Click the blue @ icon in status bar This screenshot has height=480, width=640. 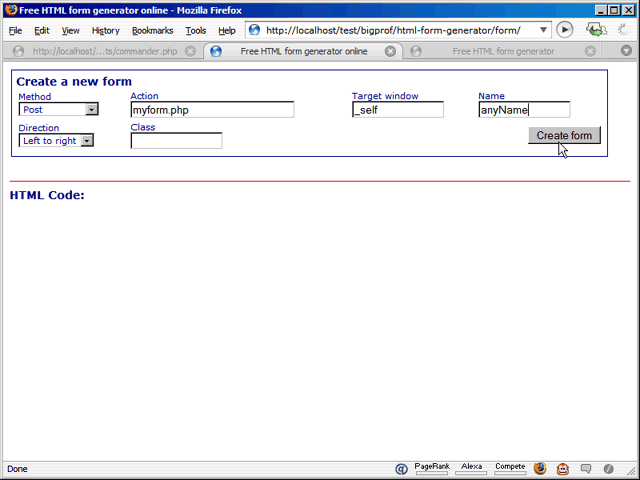tap(401, 469)
